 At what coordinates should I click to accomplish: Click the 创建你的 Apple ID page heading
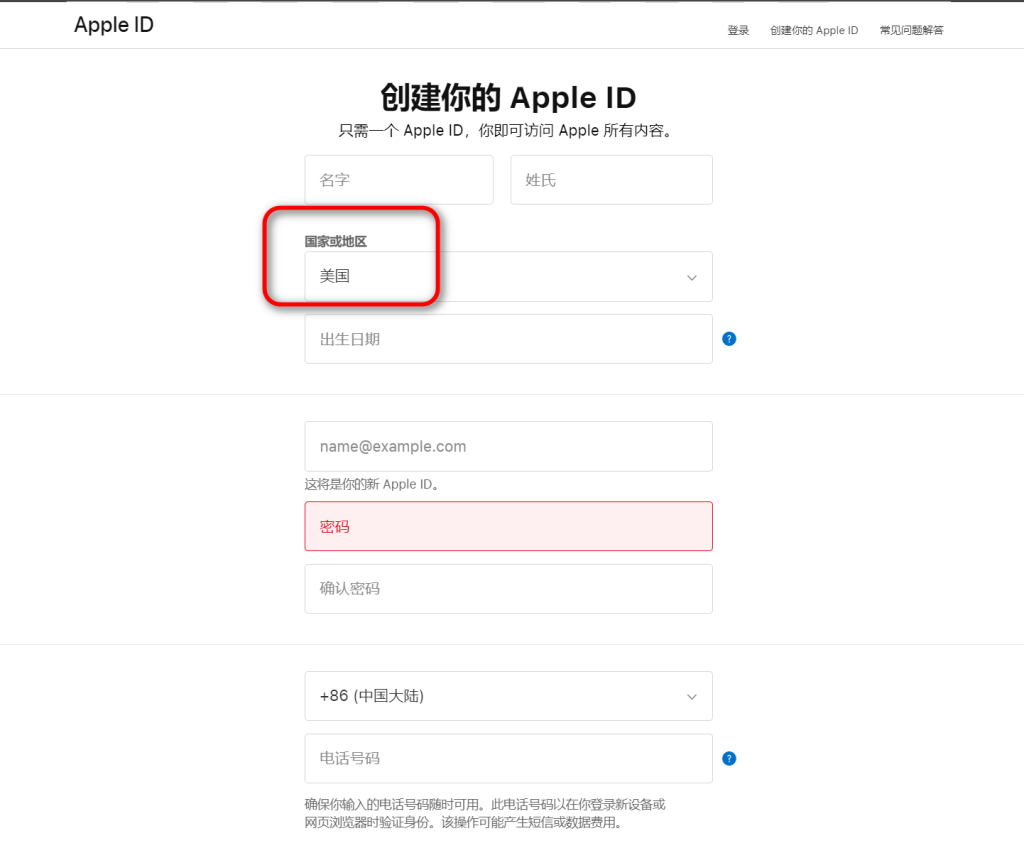point(508,98)
